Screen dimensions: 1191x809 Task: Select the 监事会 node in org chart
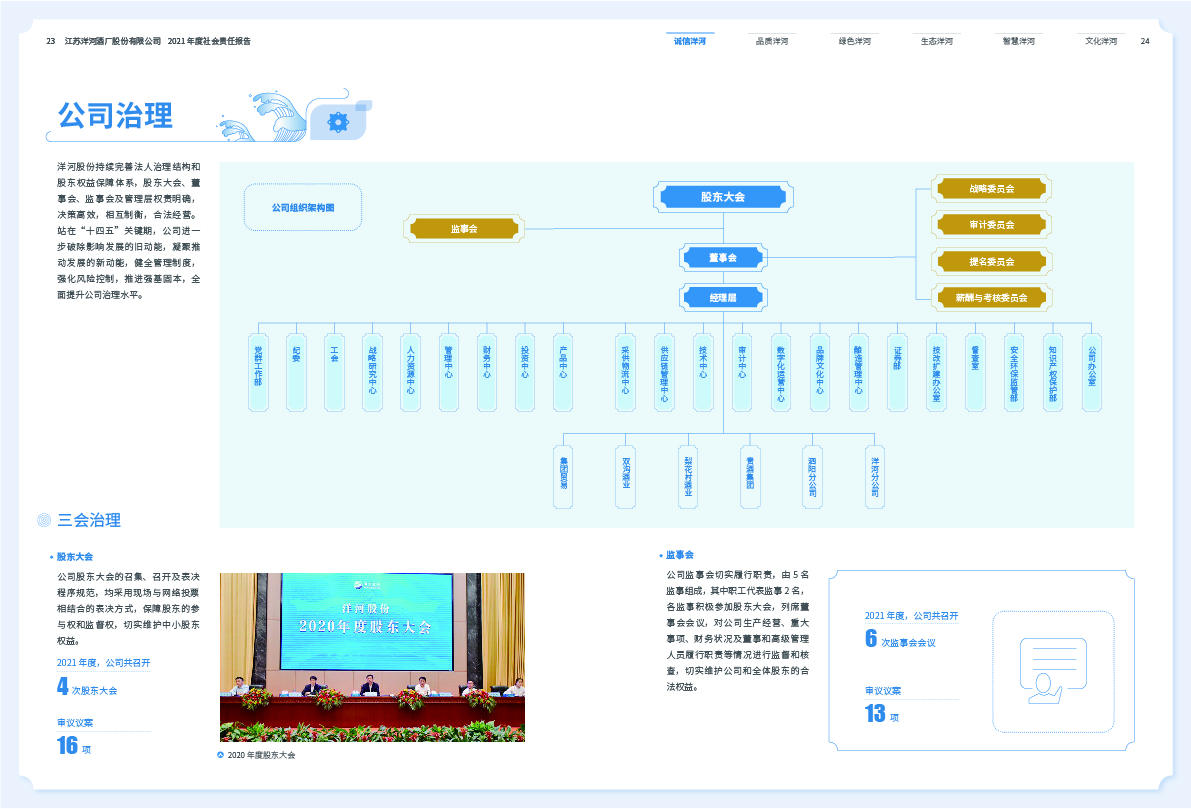464,229
